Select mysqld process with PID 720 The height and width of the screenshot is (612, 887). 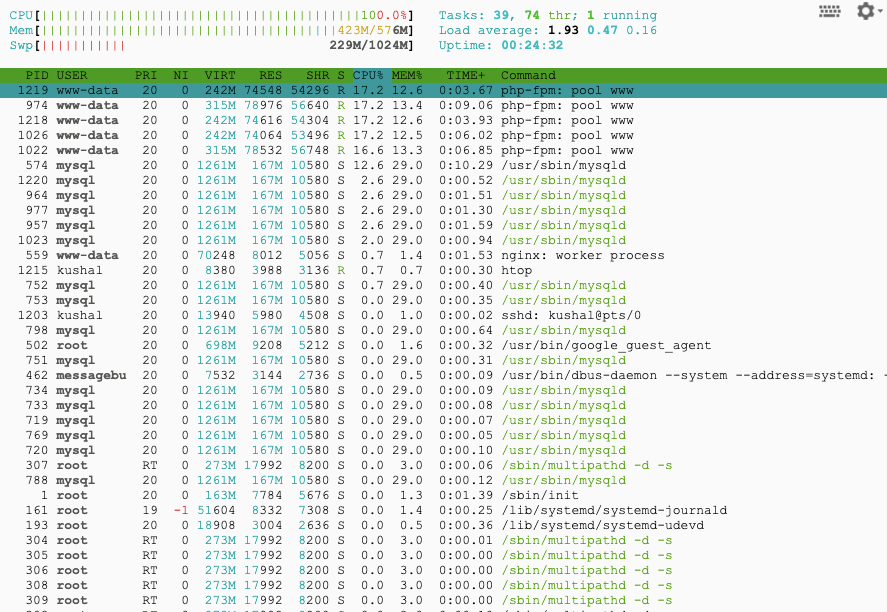coord(444,450)
